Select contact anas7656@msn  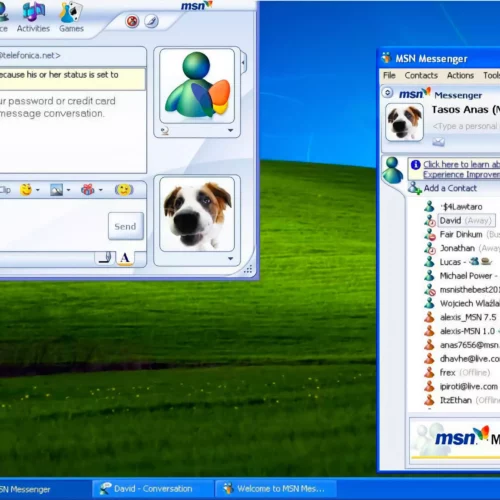click(470, 345)
